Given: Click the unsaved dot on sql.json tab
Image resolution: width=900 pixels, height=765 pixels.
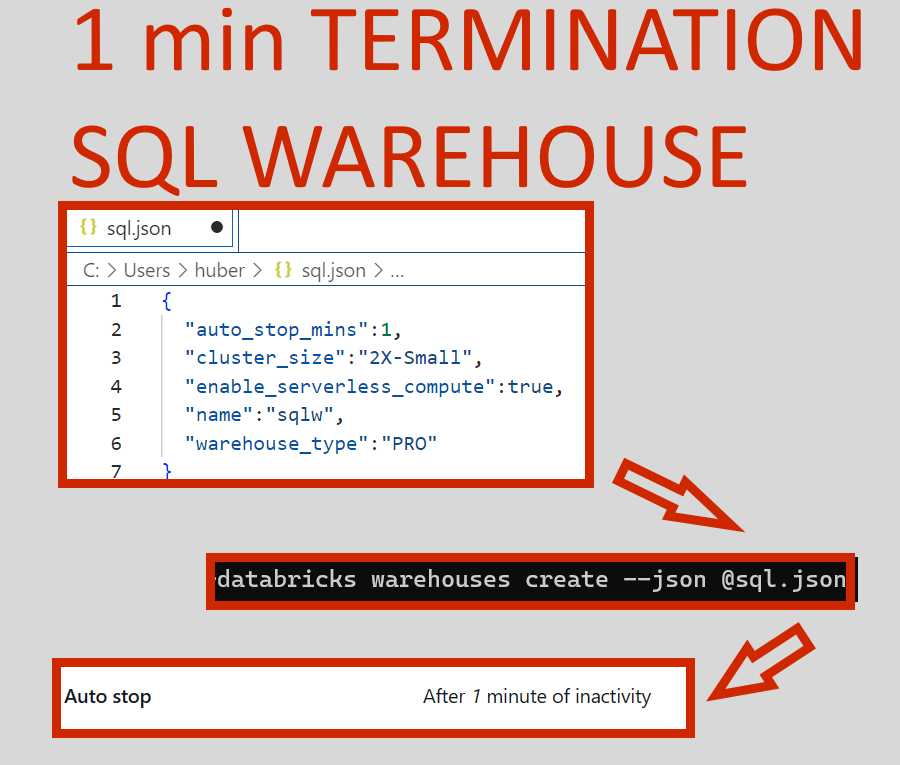Looking at the screenshot, I should tap(217, 228).
